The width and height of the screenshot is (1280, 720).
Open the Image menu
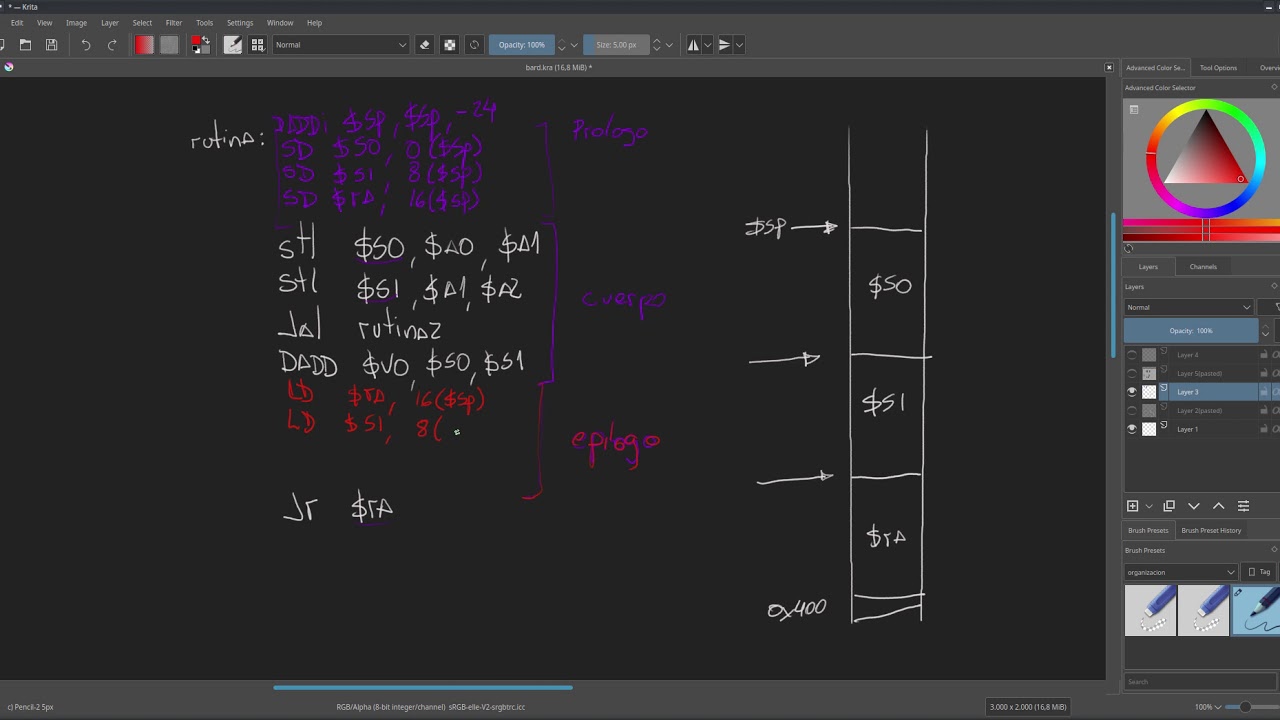click(76, 22)
